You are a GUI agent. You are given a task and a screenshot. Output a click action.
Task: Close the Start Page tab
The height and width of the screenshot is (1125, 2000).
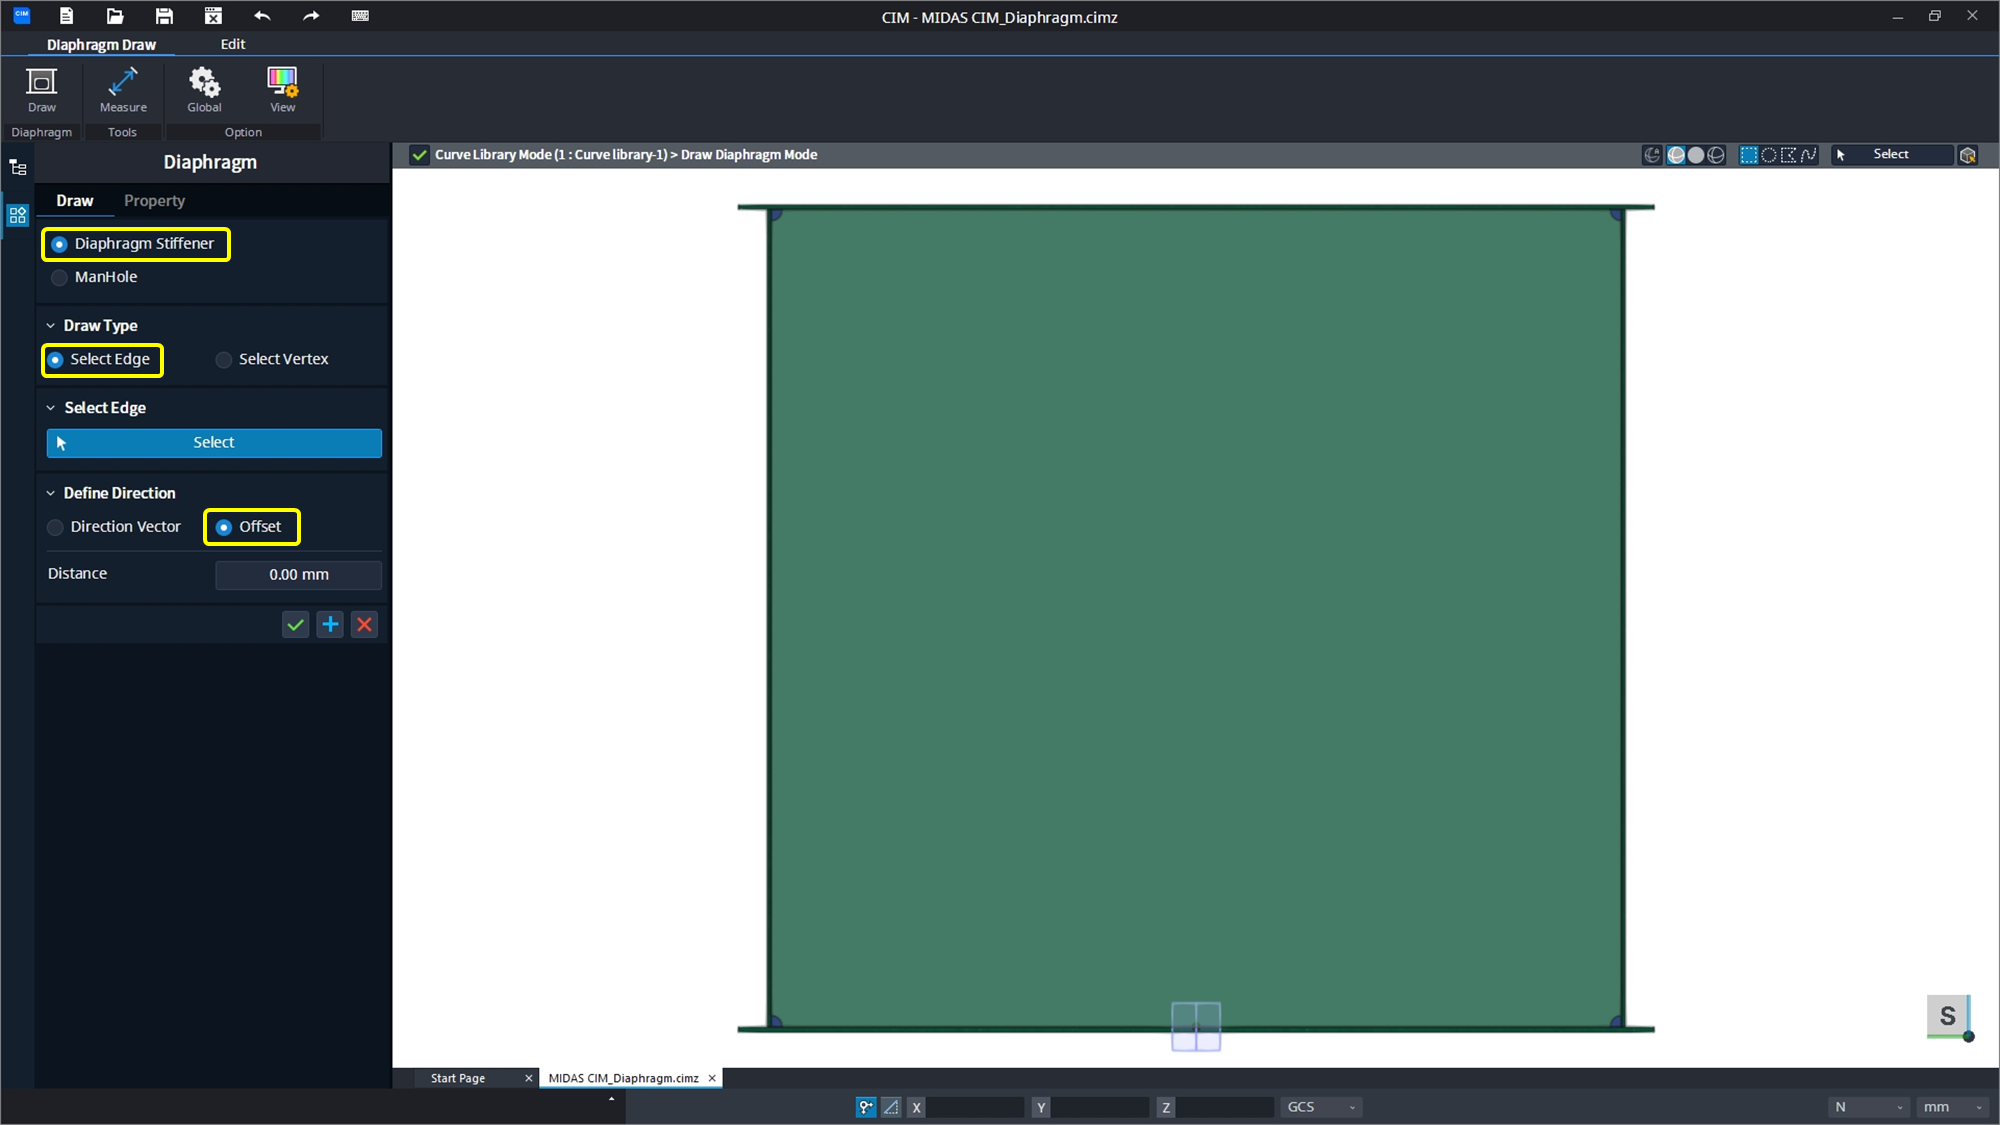(529, 1078)
